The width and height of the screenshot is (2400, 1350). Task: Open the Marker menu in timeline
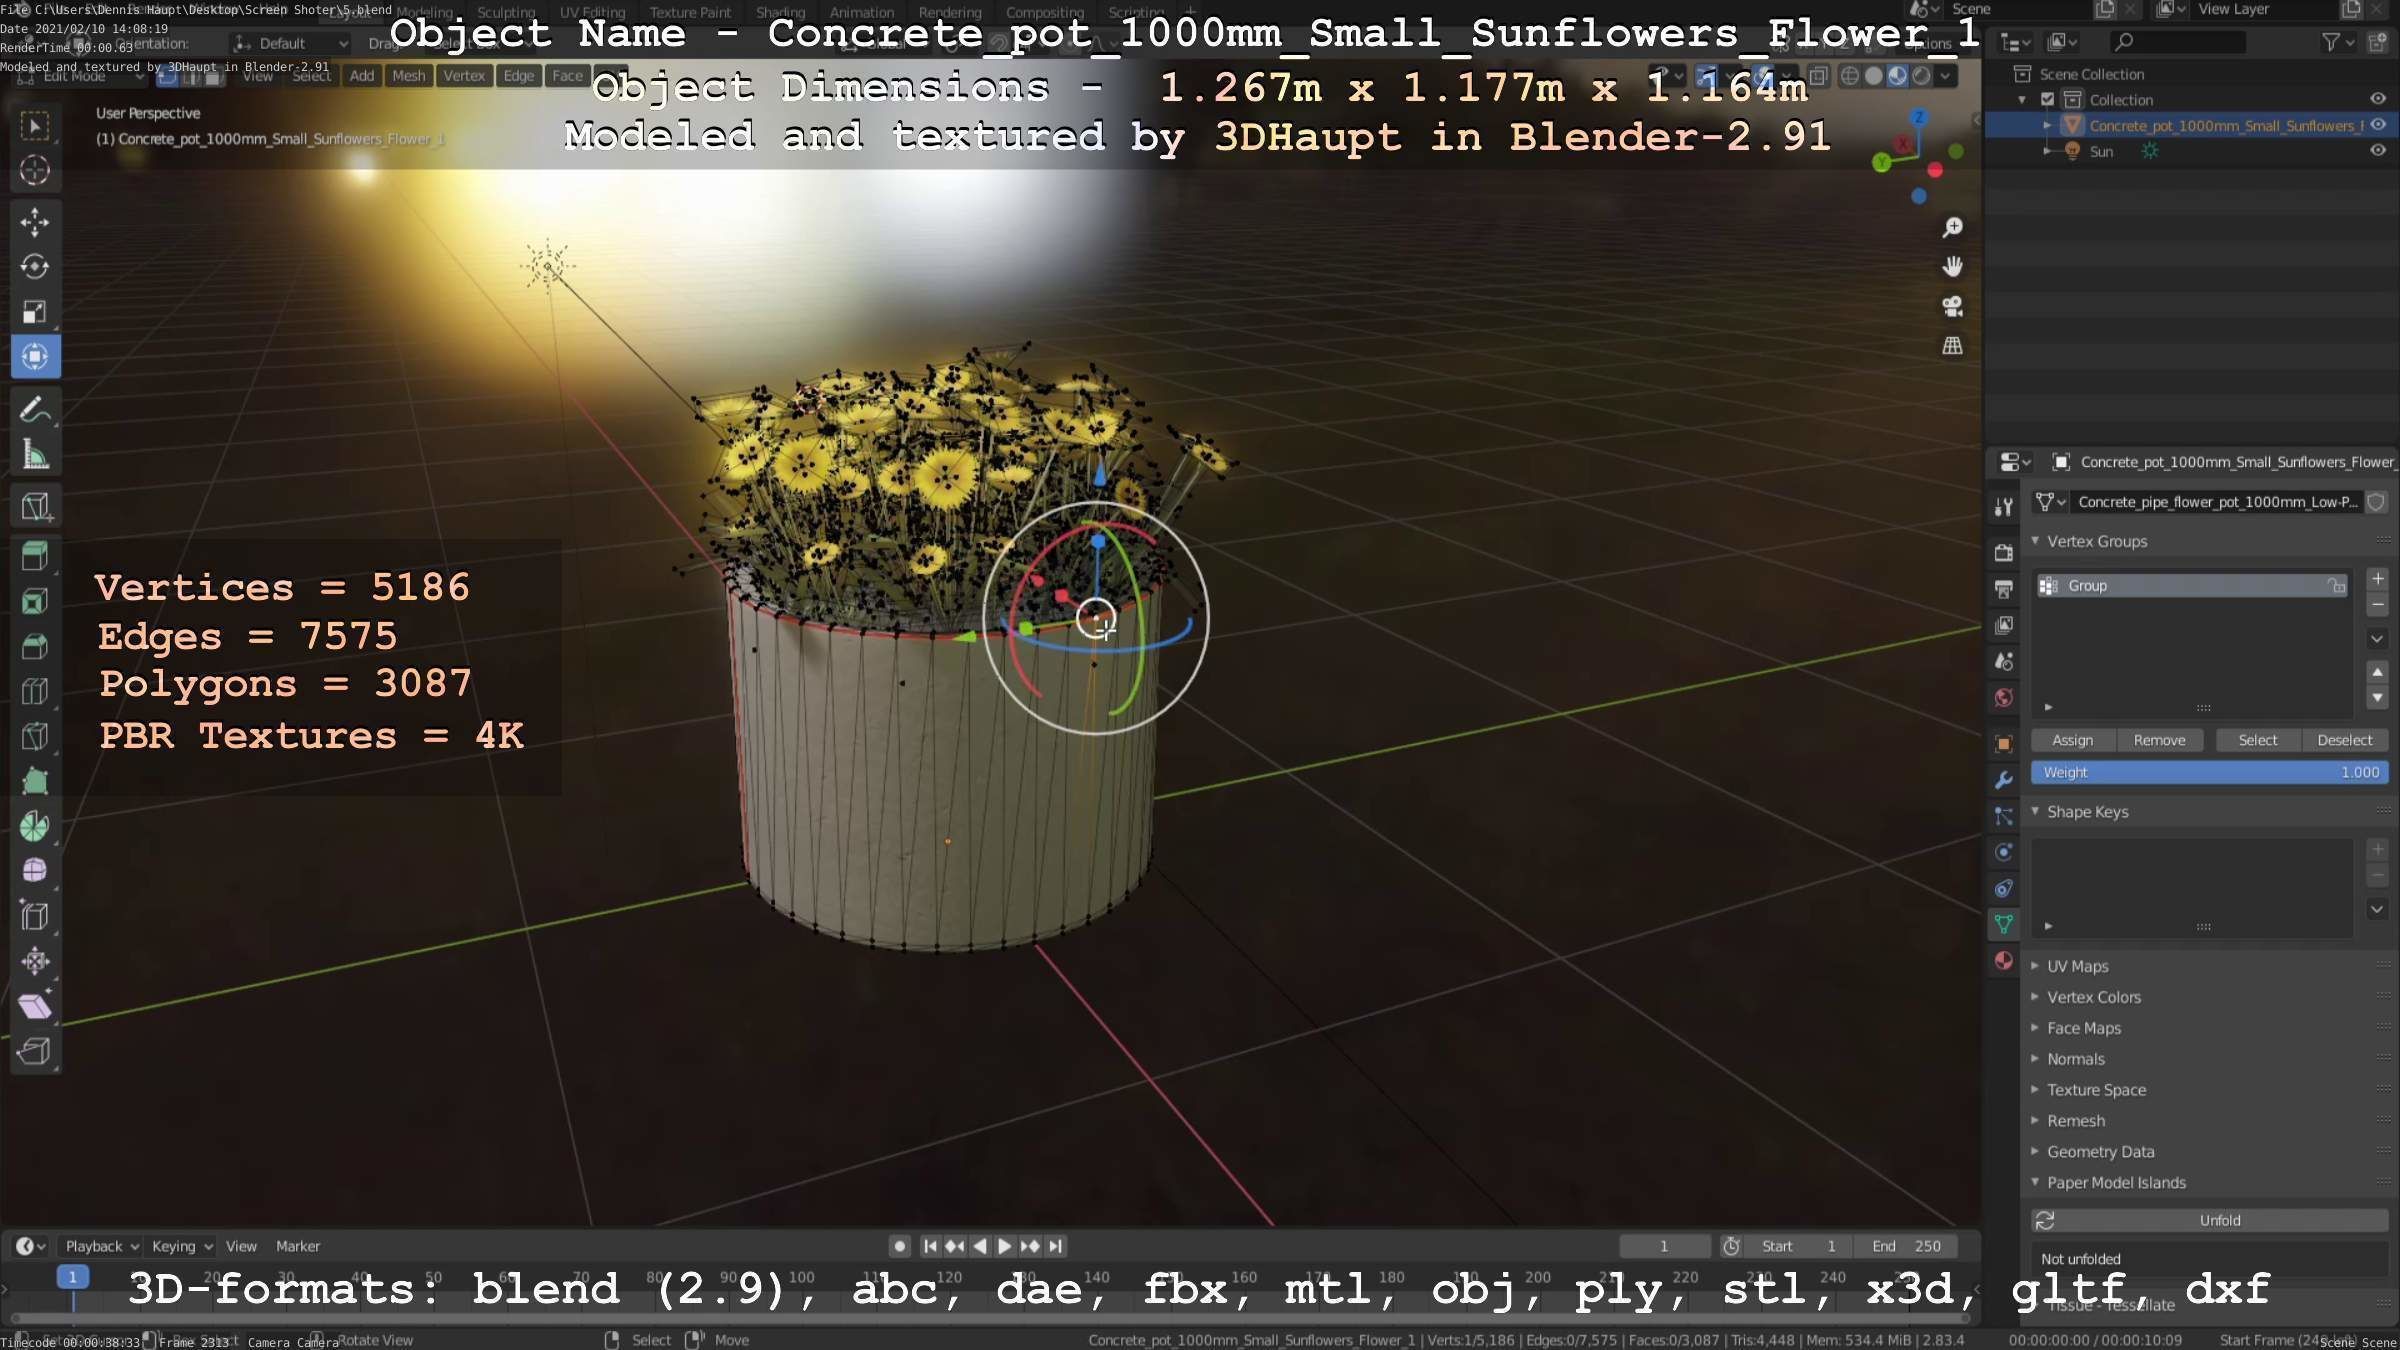tap(298, 1246)
